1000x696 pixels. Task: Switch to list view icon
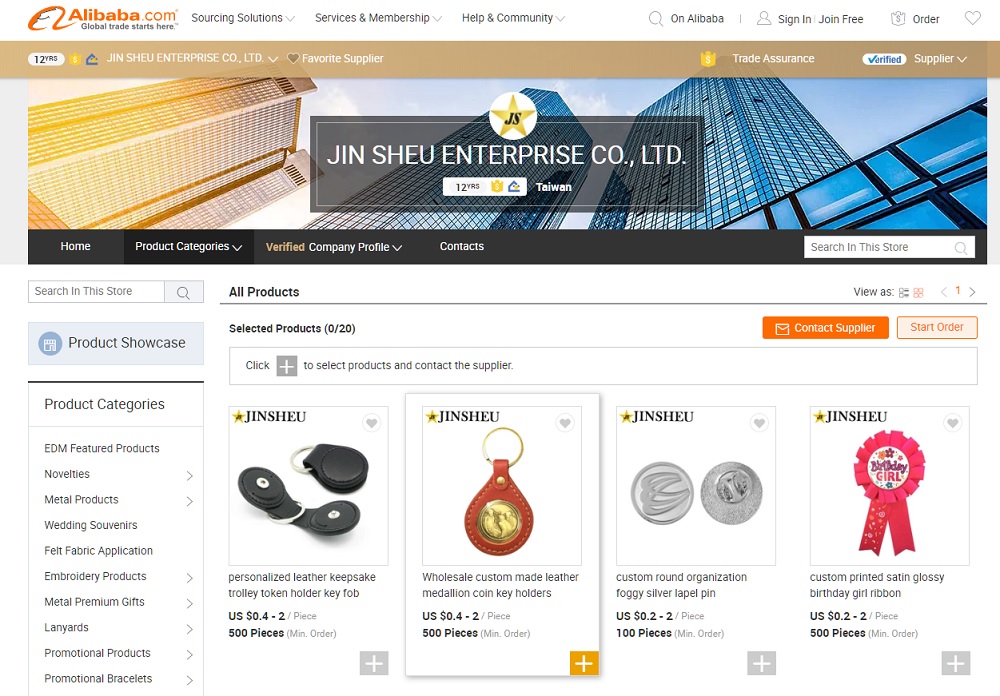[x=904, y=292]
